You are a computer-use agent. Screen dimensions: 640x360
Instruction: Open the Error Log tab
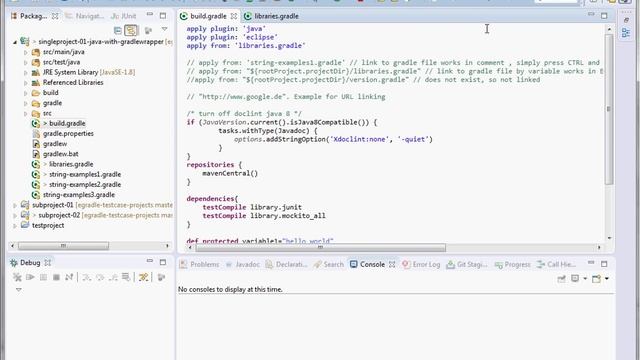[x=421, y=264]
